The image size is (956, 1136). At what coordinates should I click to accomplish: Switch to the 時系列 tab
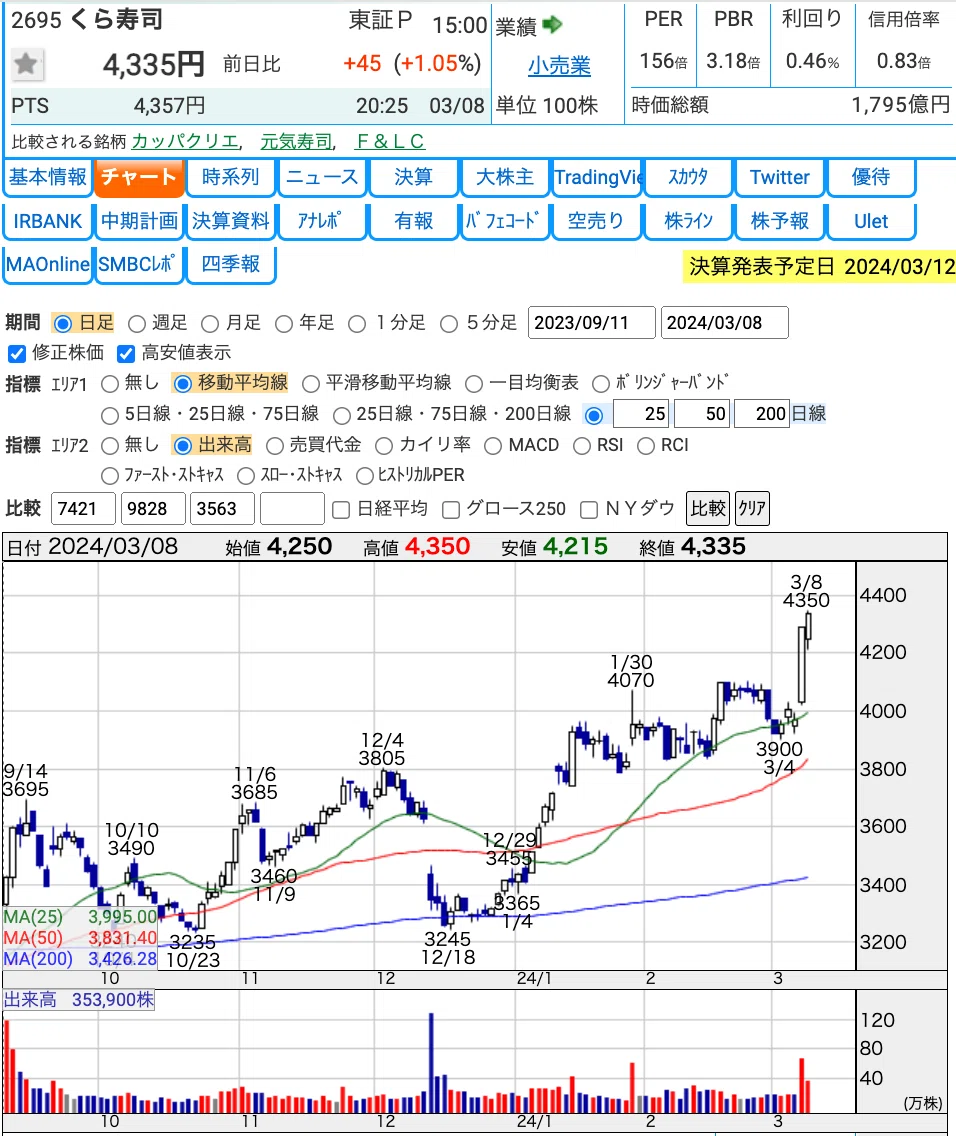point(230,178)
